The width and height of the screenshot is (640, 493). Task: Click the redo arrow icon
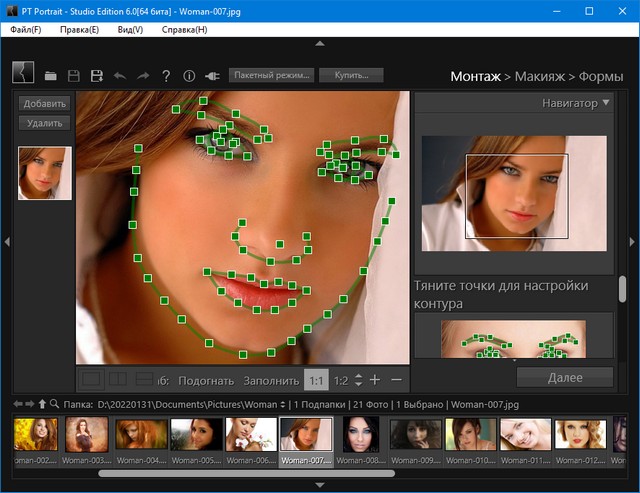[143, 76]
